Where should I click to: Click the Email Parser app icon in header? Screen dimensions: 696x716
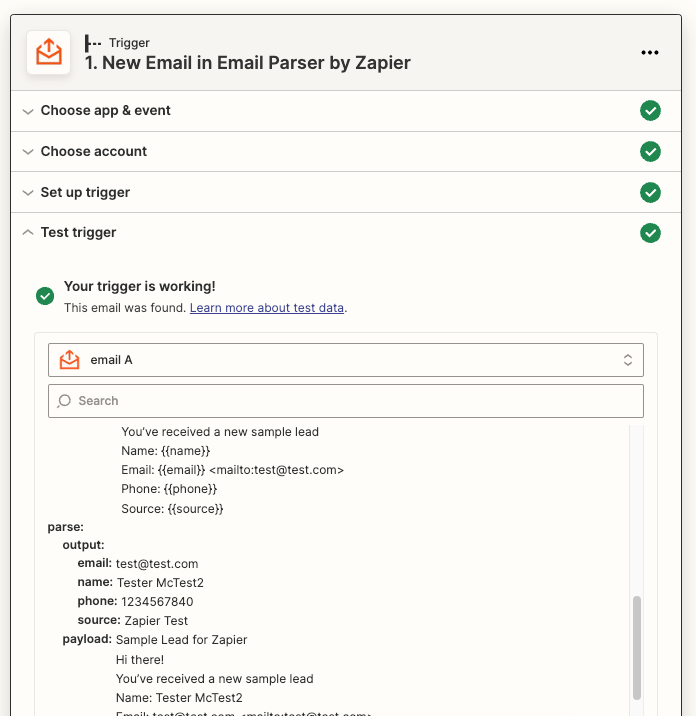(48, 53)
